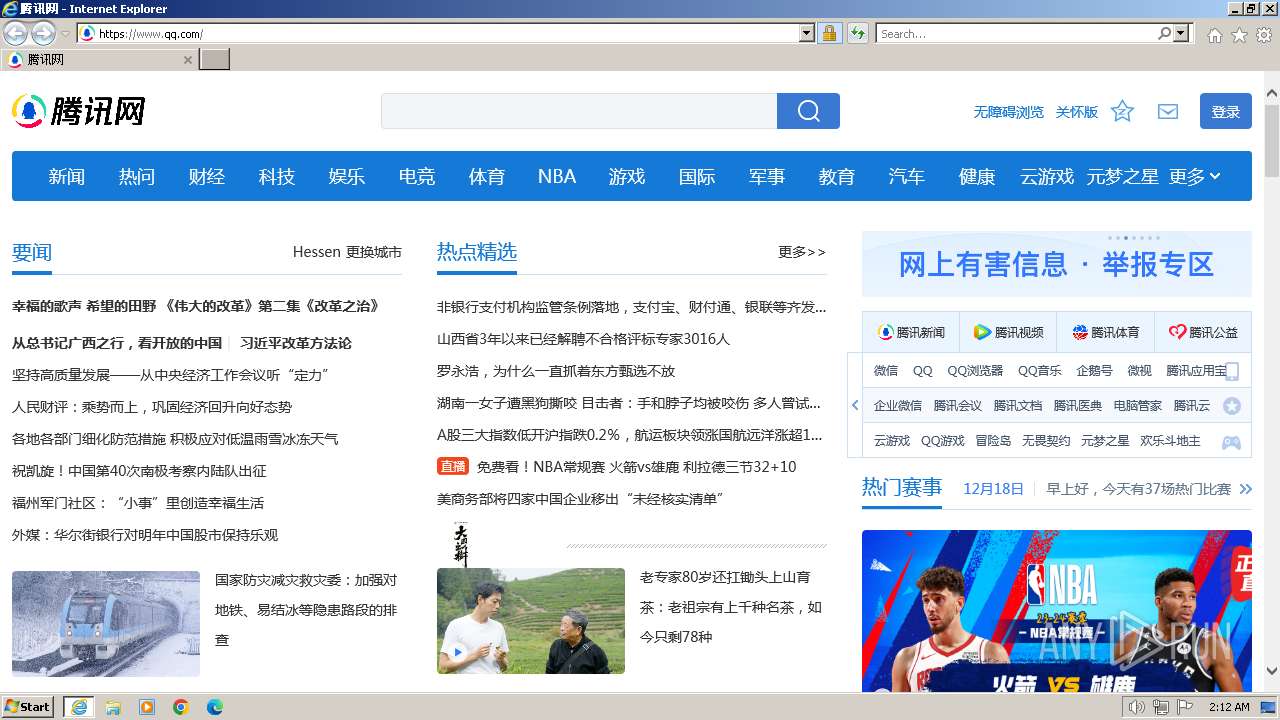The image size is (1280, 720).
Task: Click the volume speaker tray icon
Action: [x=1136, y=707]
